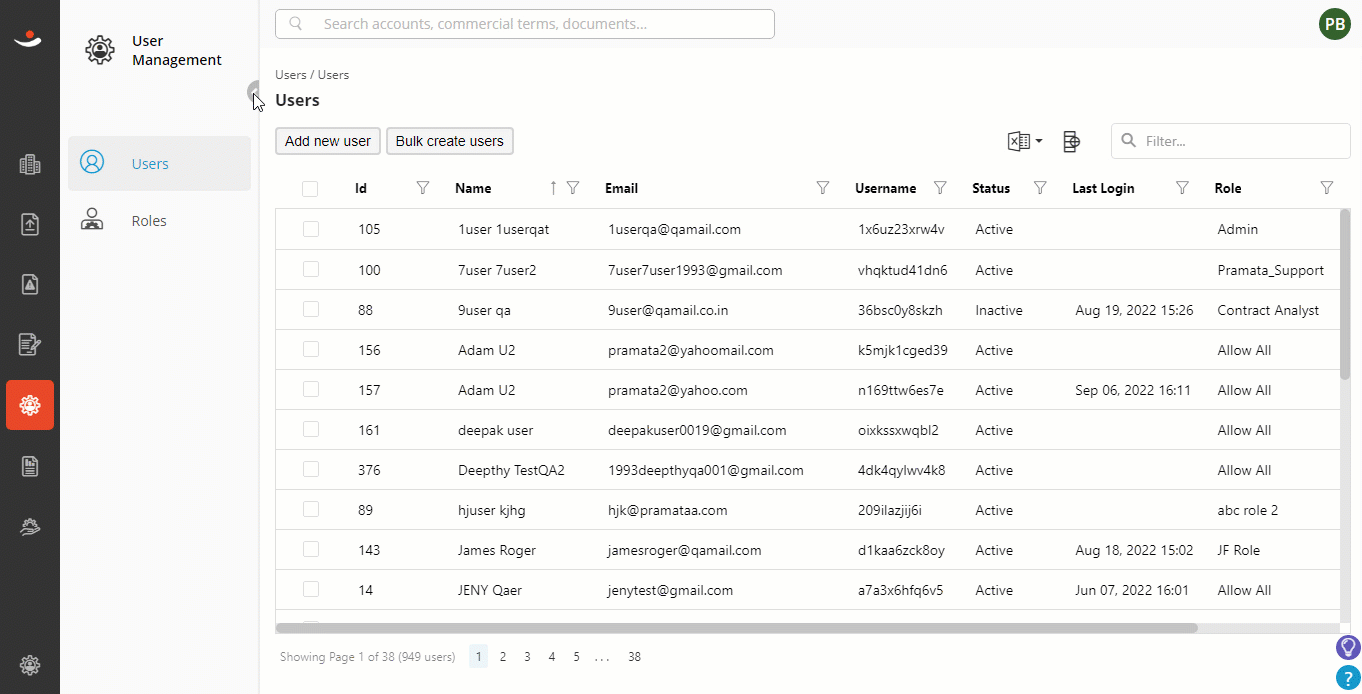Click the Pramata logo icon
The height and width of the screenshot is (694, 1362).
coord(29,39)
